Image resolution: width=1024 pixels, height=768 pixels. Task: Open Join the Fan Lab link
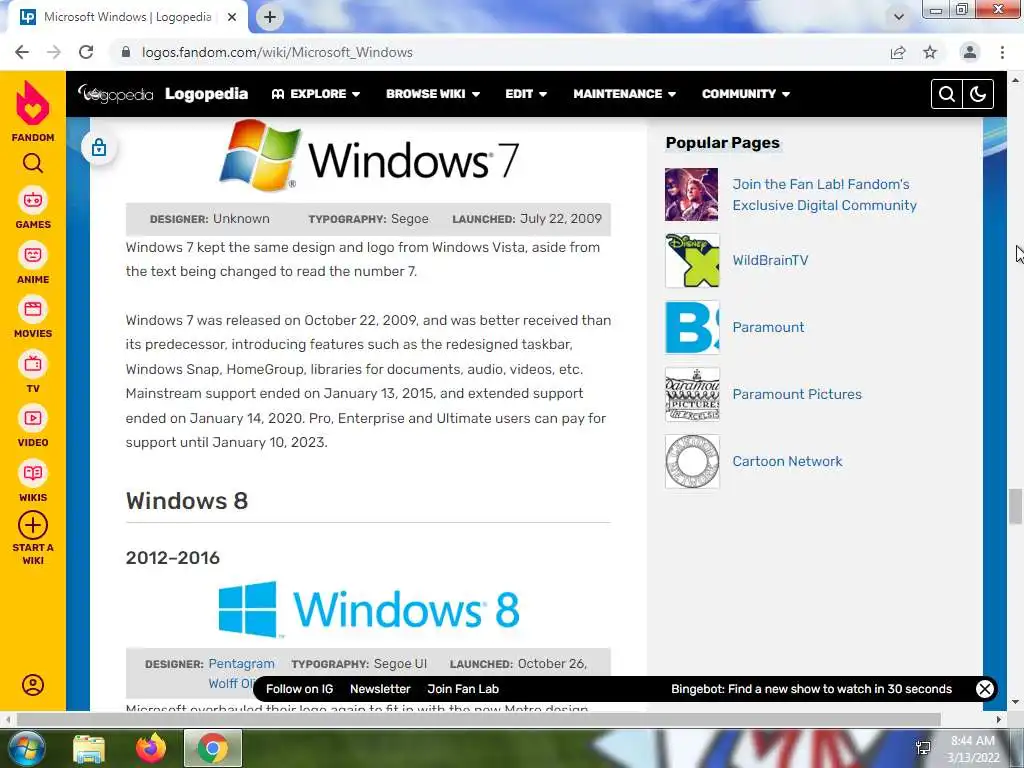(x=824, y=195)
